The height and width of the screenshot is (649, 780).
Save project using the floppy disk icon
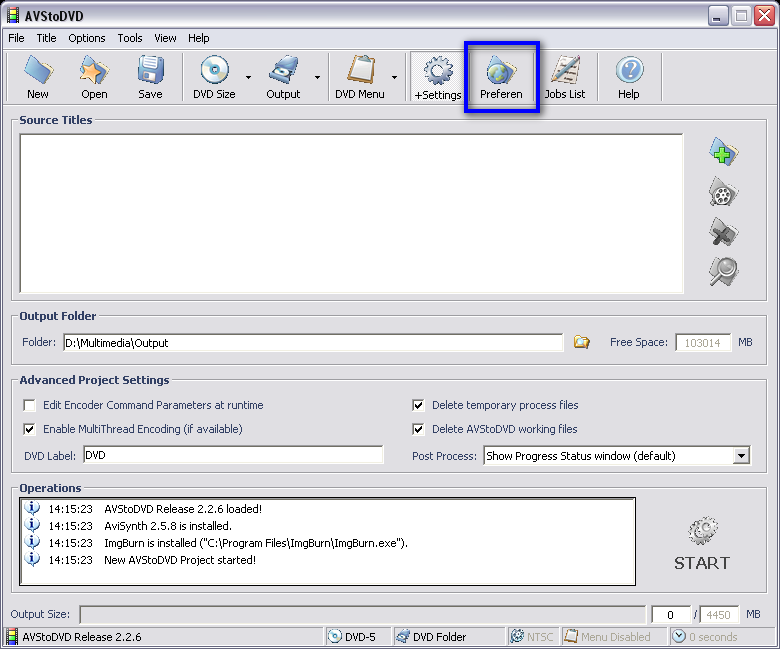click(150, 77)
